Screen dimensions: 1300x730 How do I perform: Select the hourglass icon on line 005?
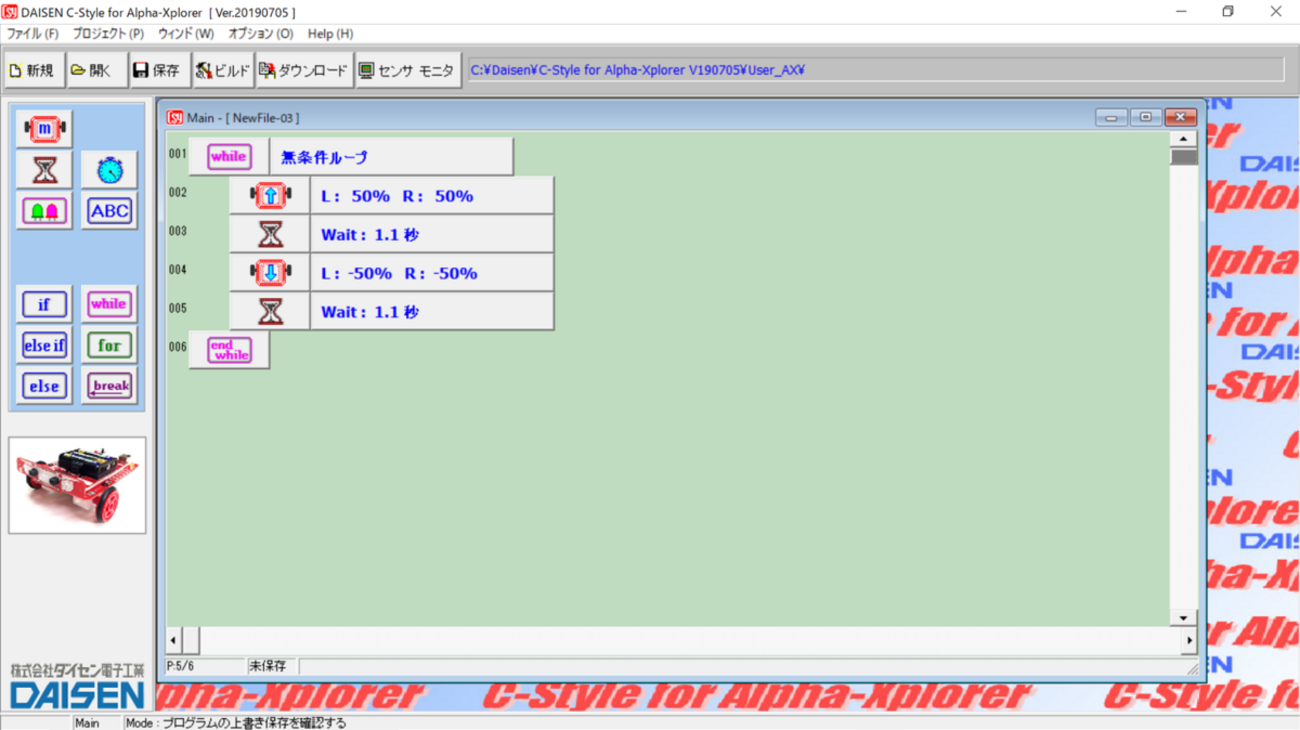tap(270, 312)
